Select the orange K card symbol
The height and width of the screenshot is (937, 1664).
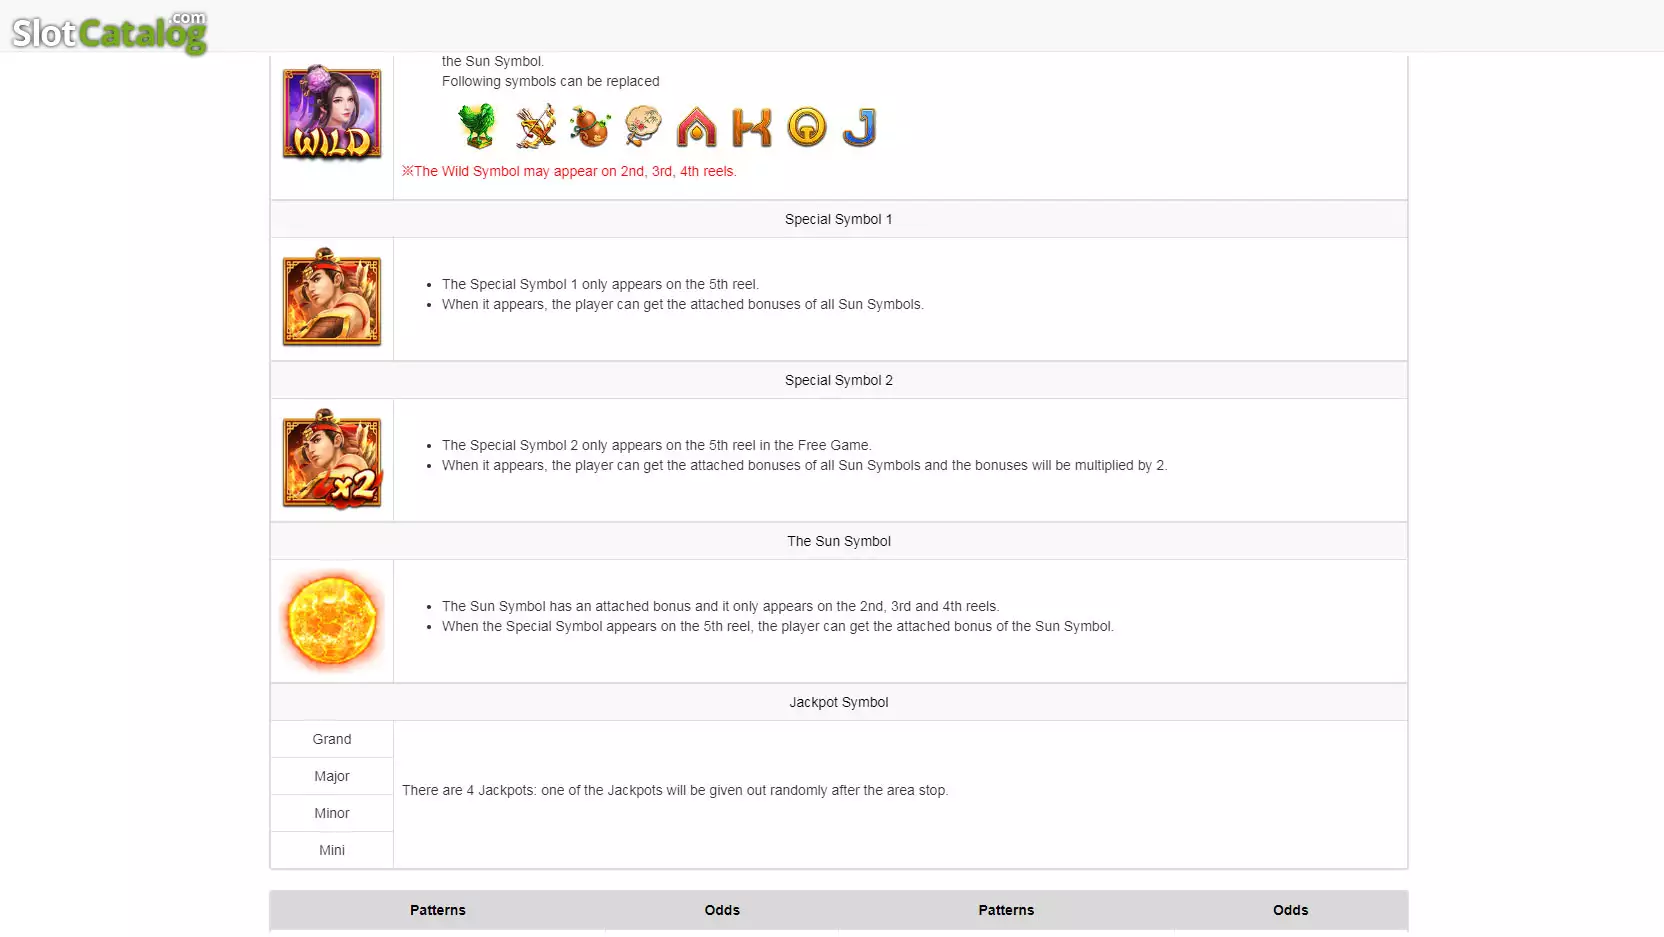tap(752, 127)
